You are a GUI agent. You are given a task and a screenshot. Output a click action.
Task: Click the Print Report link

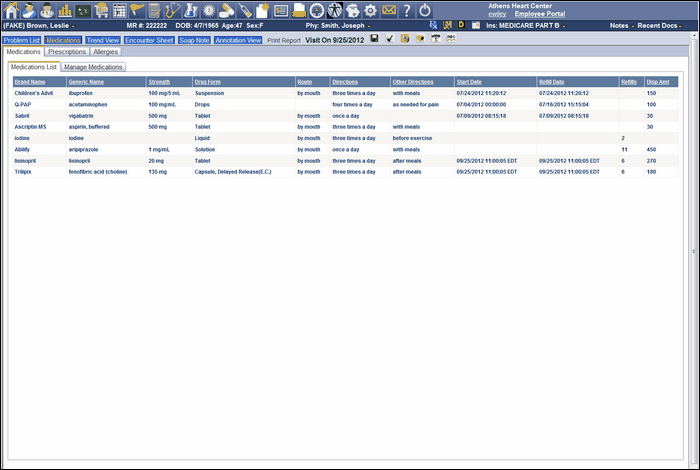283,40
